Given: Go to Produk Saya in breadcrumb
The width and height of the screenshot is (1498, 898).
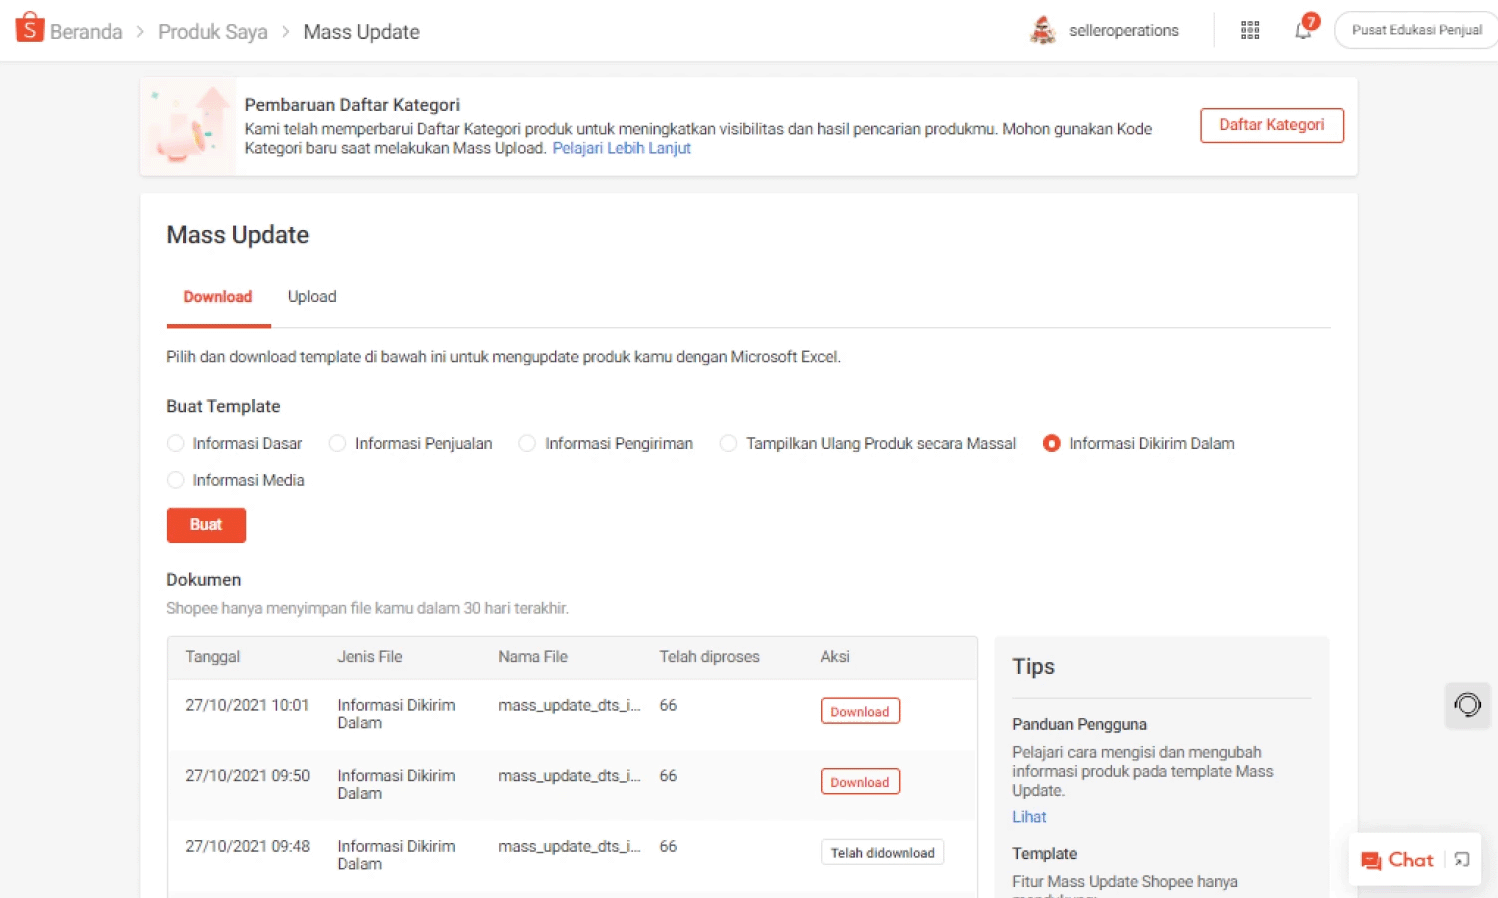Looking at the screenshot, I should tap(213, 32).
